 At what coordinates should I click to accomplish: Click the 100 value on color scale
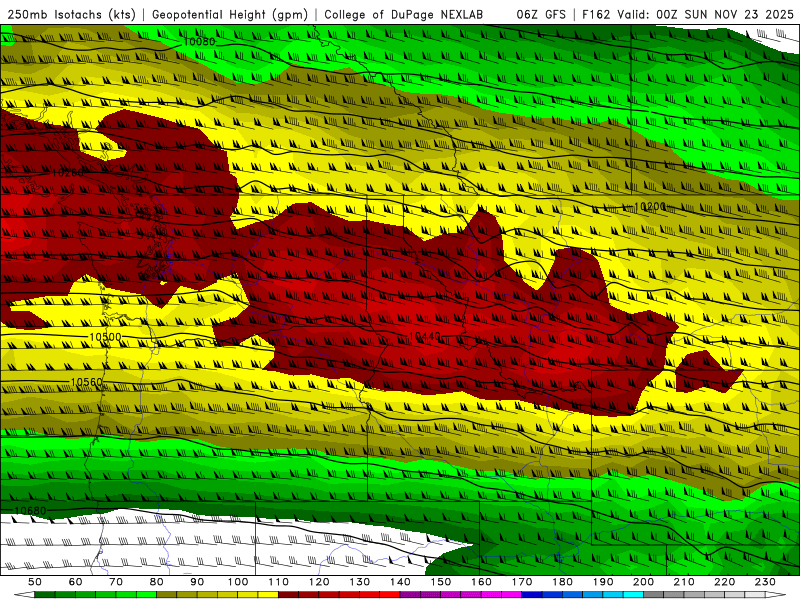pyautogui.click(x=238, y=582)
